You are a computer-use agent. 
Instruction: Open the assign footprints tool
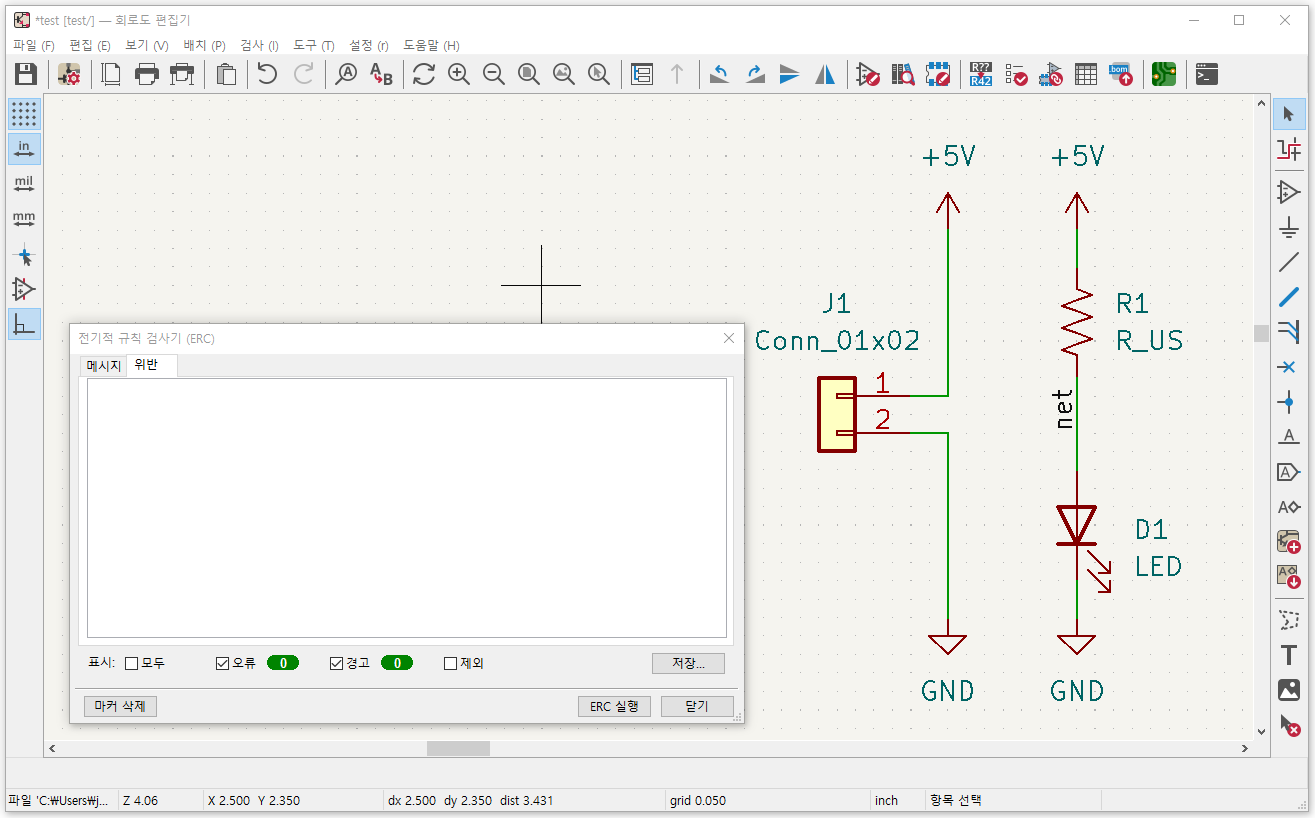tap(1051, 74)
